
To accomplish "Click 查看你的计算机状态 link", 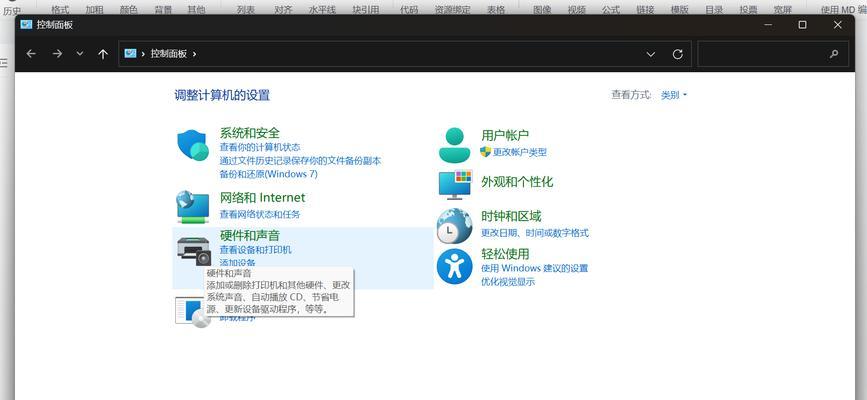I will [260, 147].
